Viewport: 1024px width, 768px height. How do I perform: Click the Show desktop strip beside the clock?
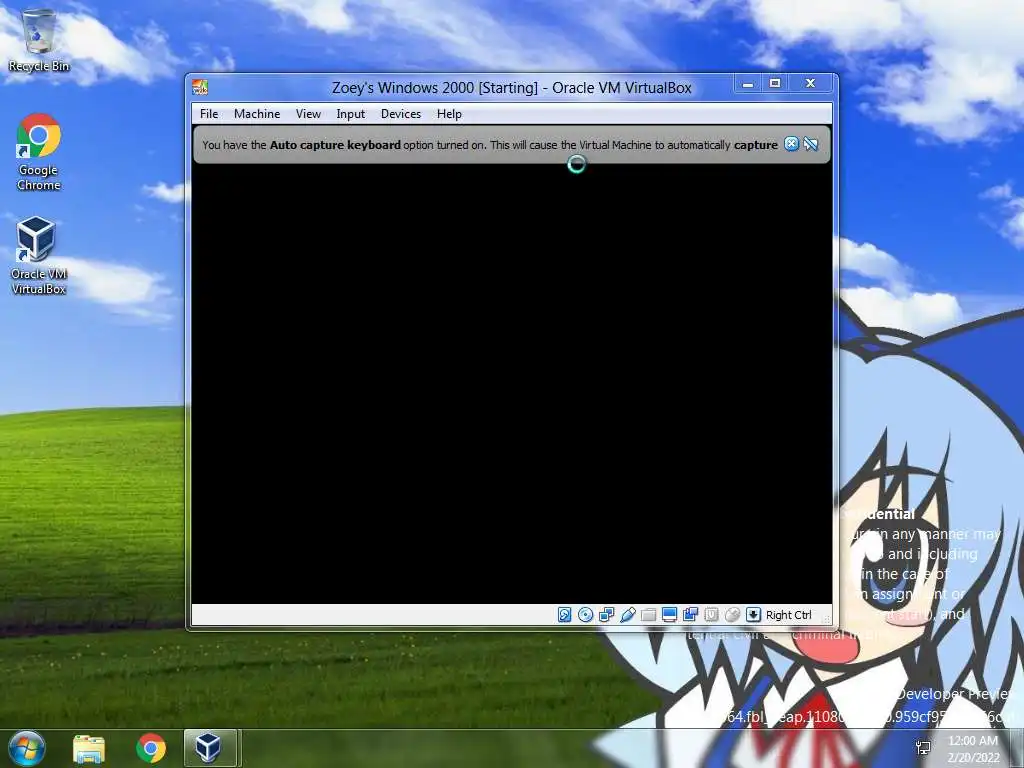pos(1017,748)
